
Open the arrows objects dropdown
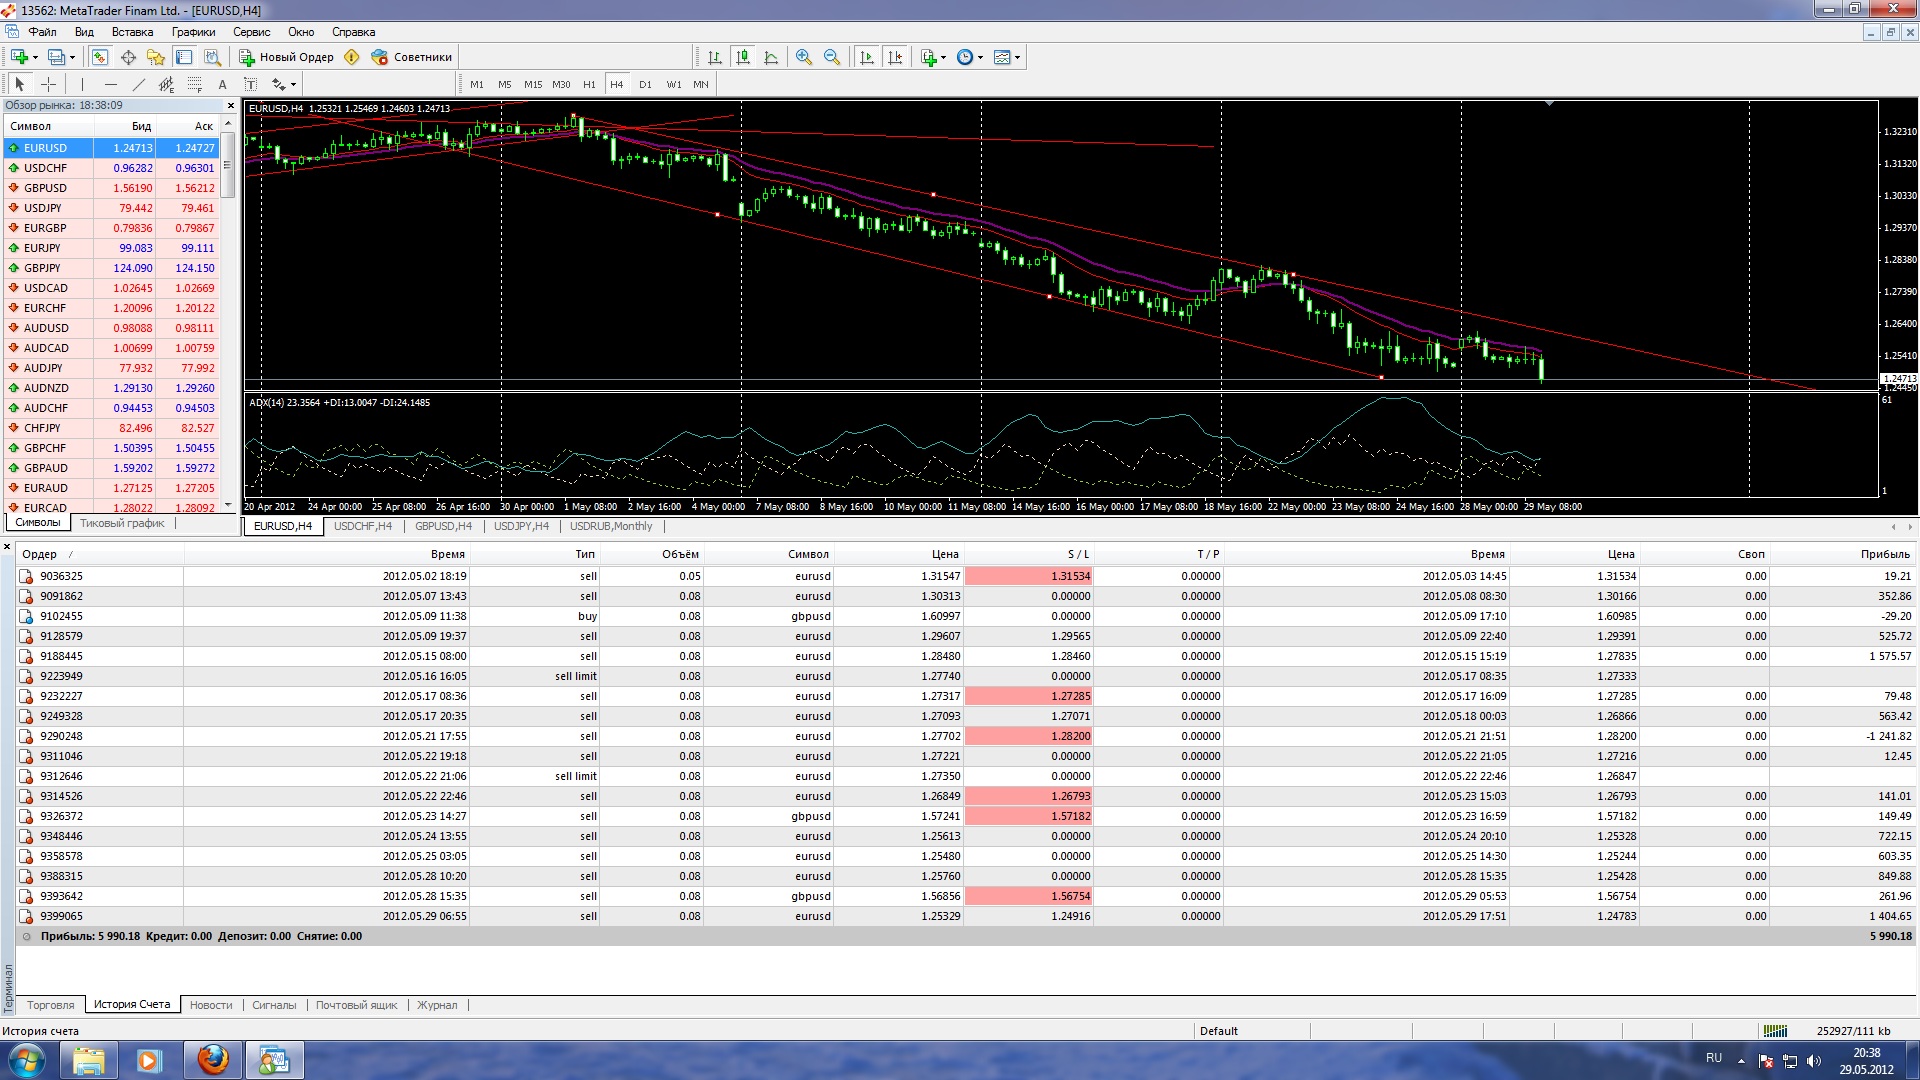[x=284, y=84]
